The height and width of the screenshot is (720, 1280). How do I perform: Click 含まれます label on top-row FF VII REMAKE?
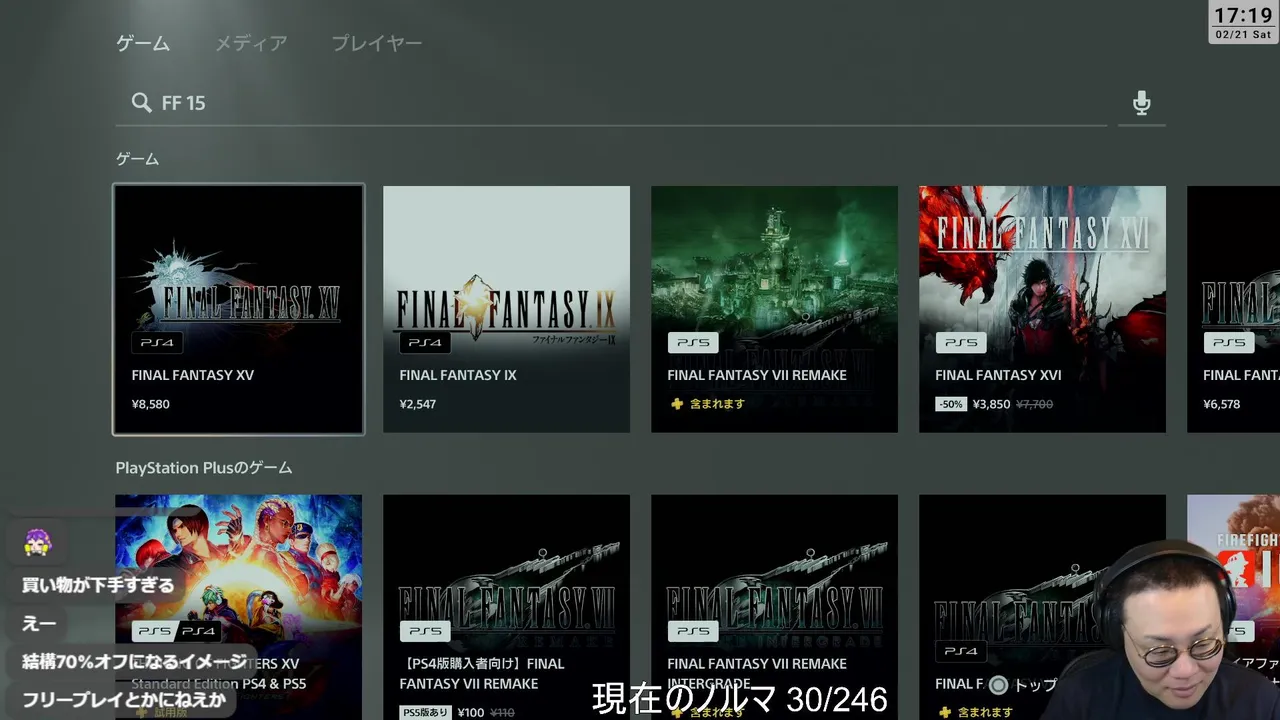[x=717, y=404]
